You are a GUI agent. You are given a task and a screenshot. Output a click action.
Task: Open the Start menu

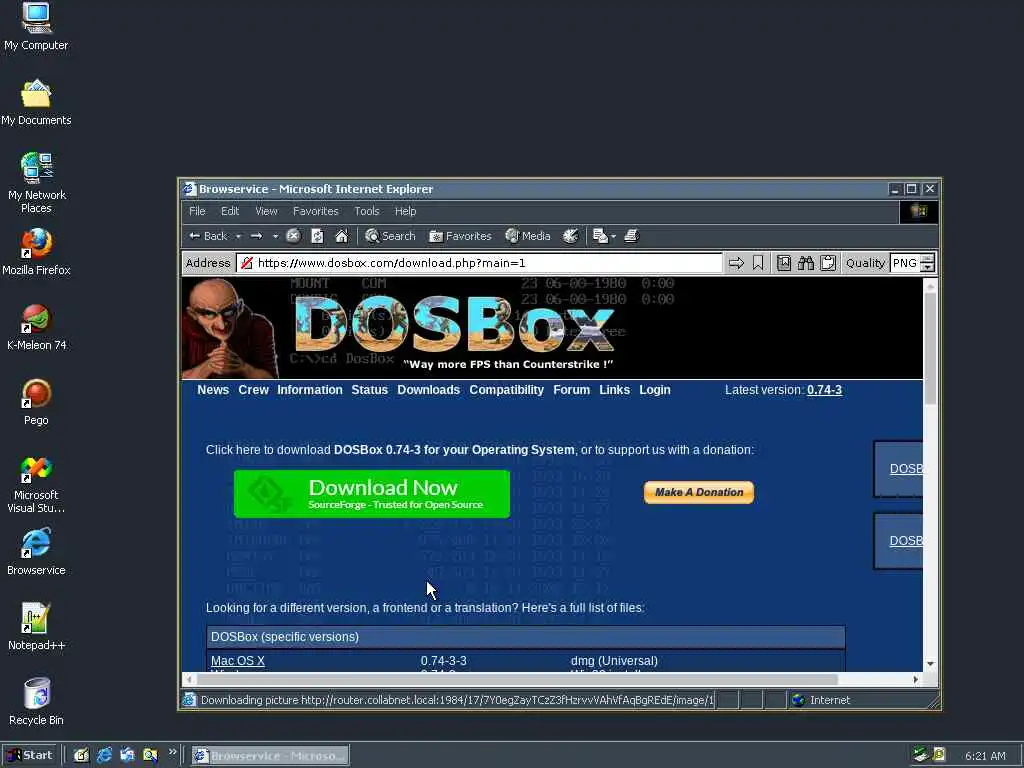[30, 756]
